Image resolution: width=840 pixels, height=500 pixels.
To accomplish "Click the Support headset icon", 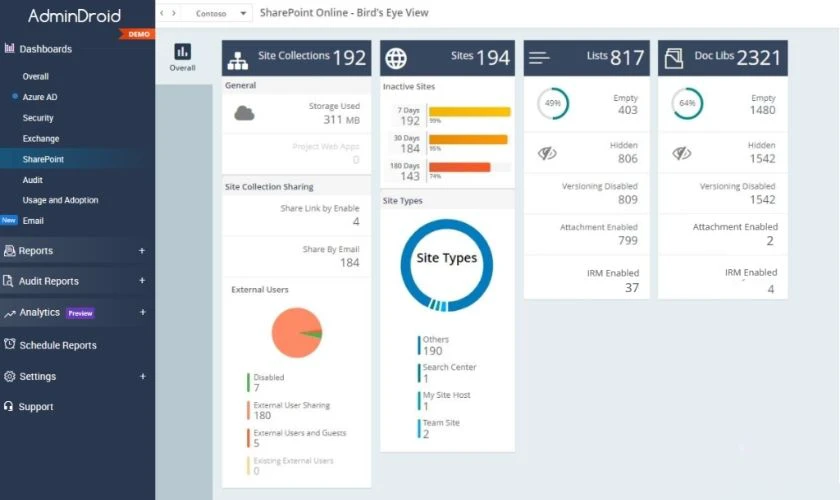I will point(9,406).
